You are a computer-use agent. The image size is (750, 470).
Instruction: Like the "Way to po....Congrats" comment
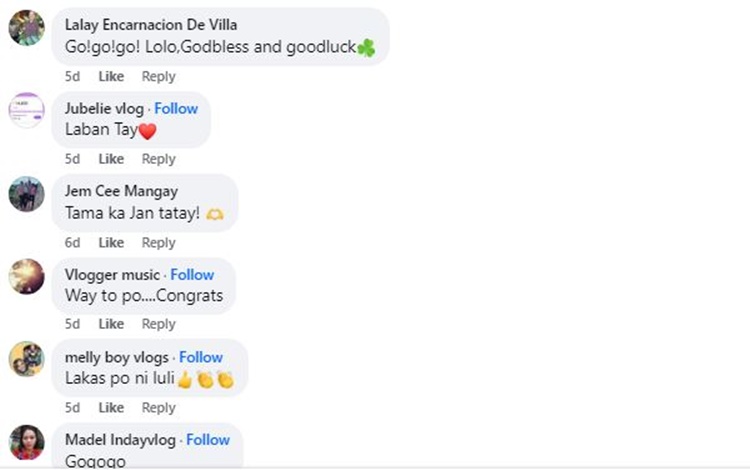(111, 324)
